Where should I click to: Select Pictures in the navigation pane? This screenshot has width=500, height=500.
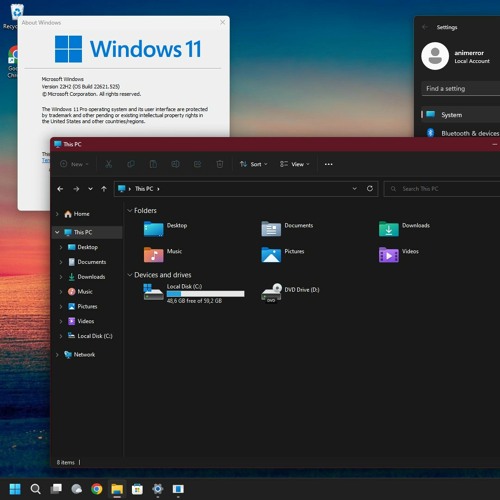[x=82, y=306]
